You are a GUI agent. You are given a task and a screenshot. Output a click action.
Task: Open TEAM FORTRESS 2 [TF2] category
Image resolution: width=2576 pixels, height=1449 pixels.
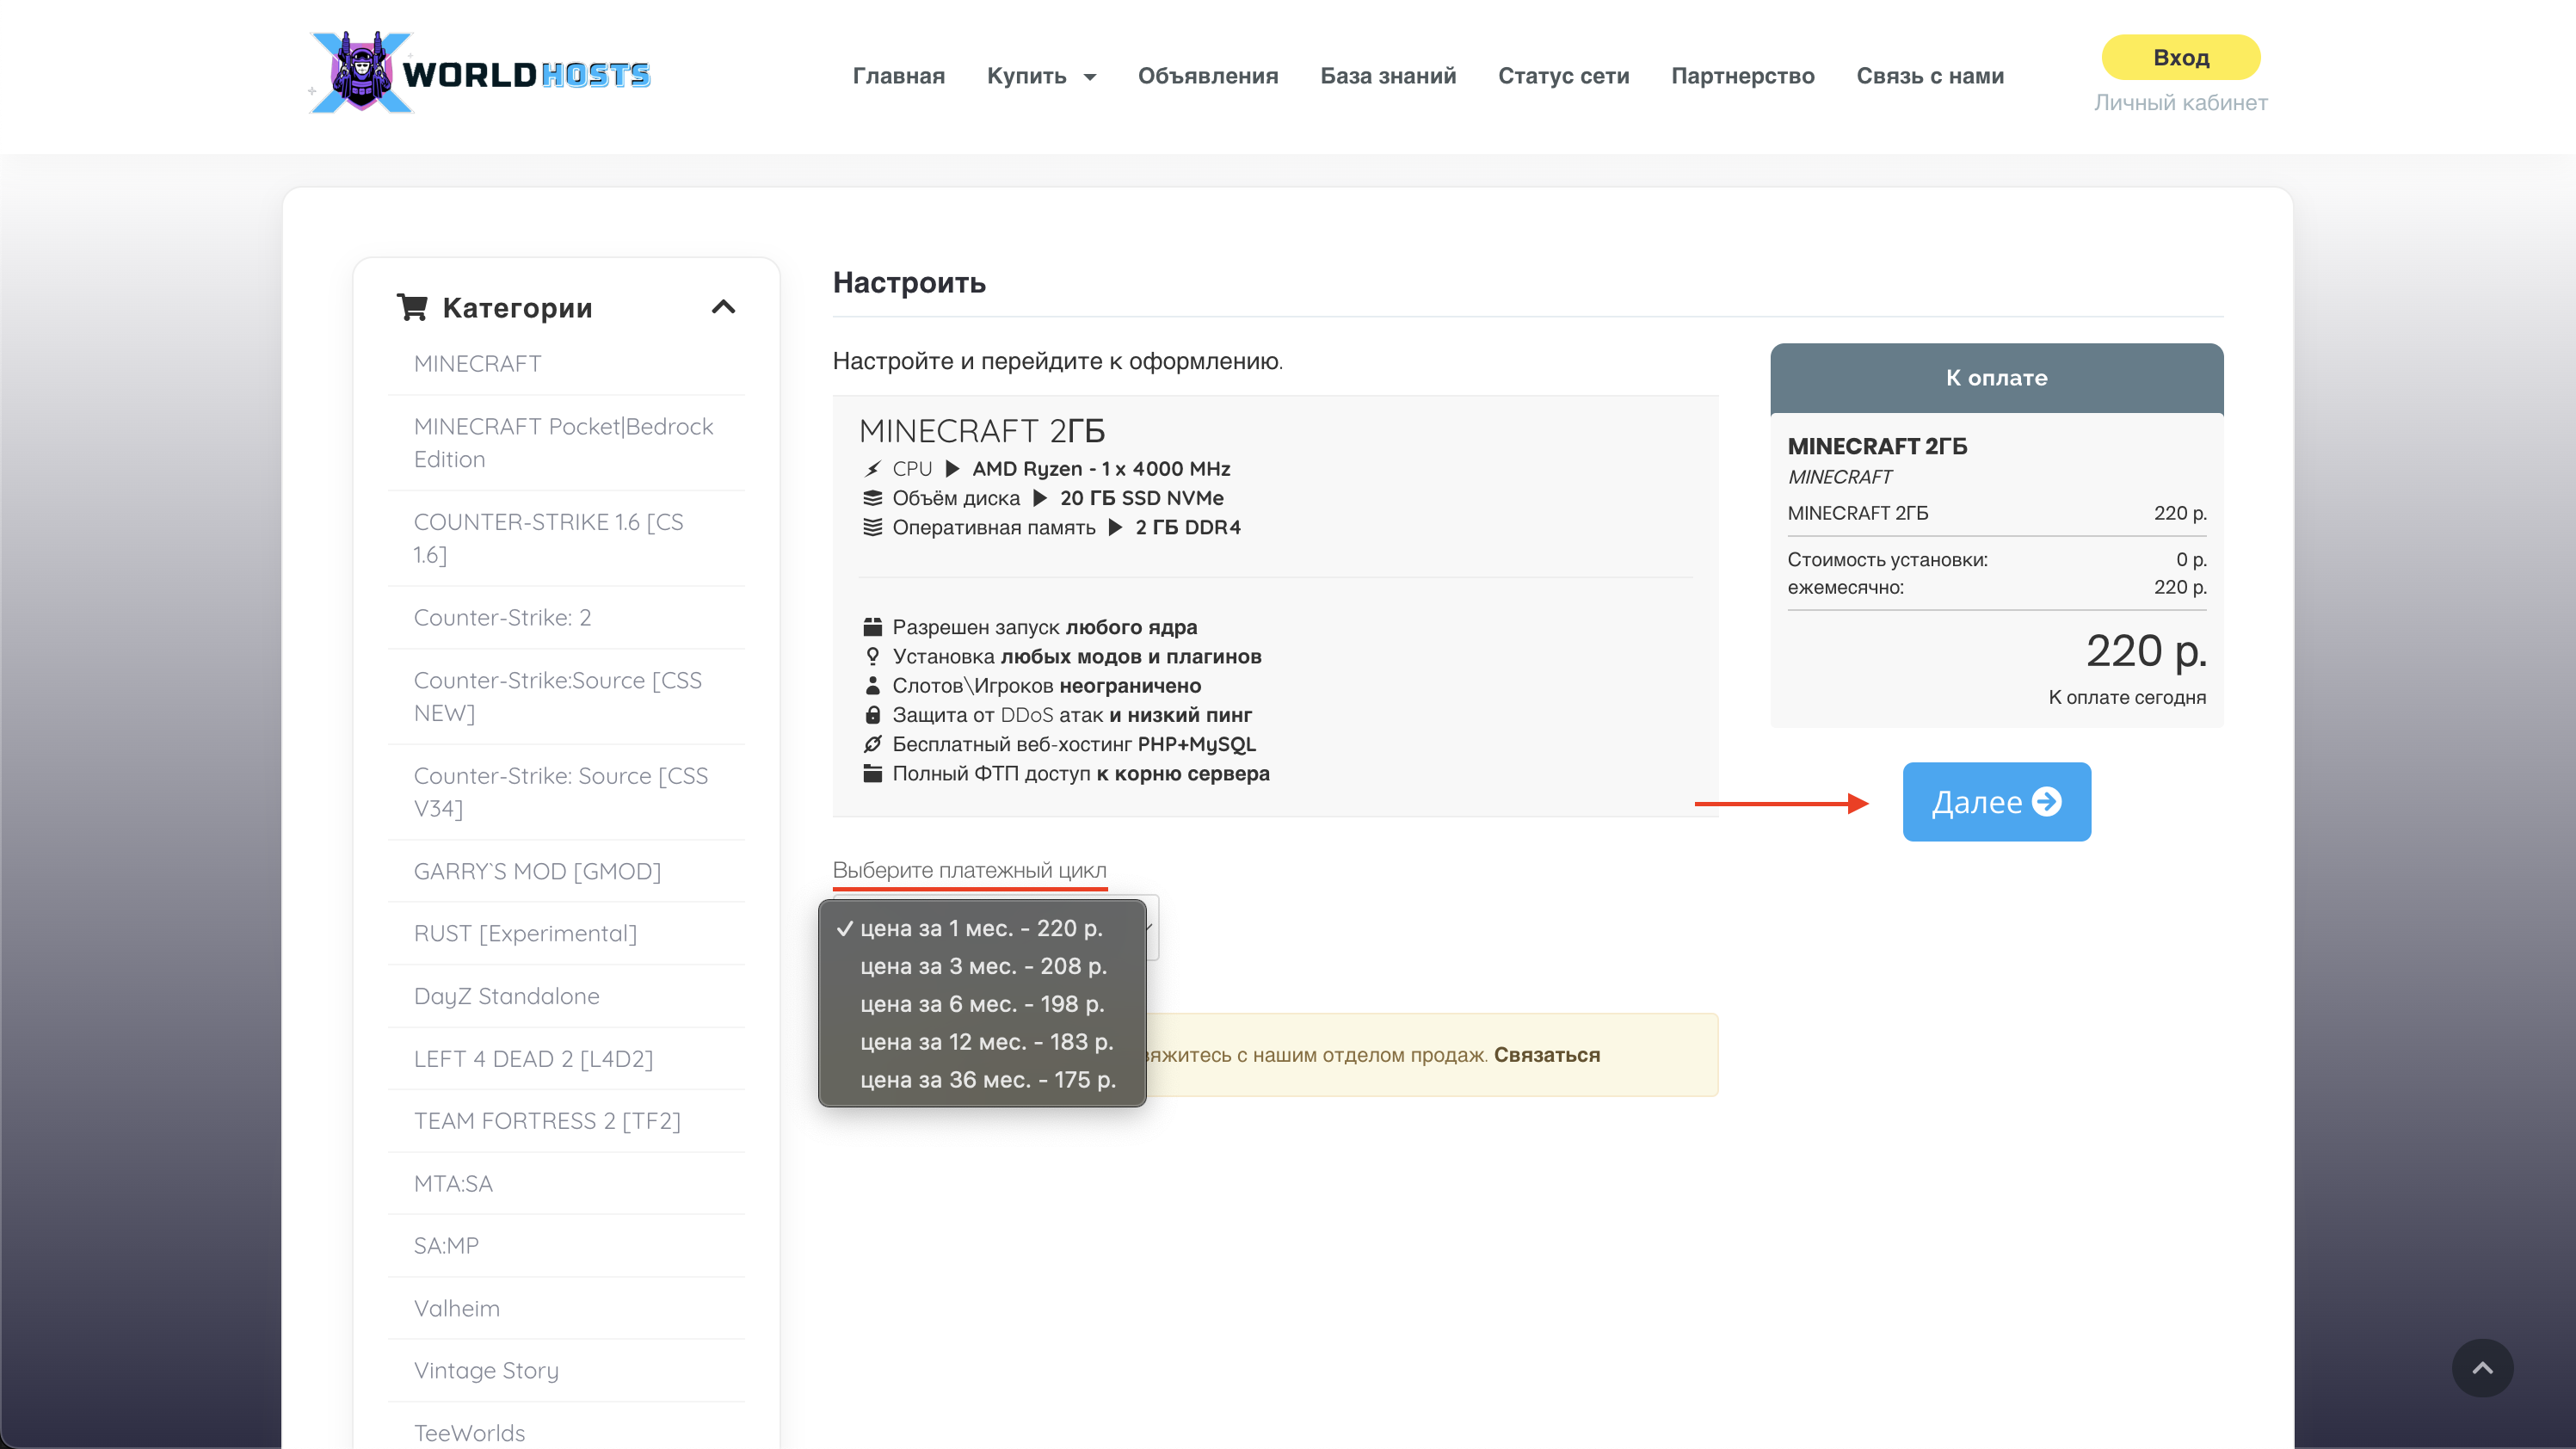[x=547, y=1121]
